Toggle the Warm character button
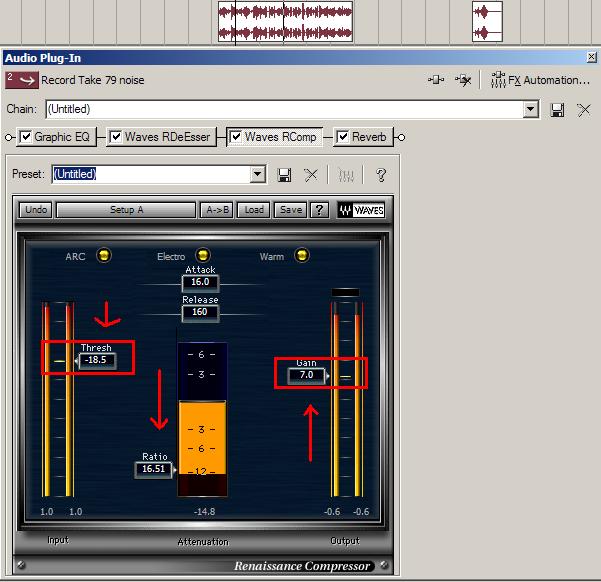601x582 pixels. [x=302, y=255]
